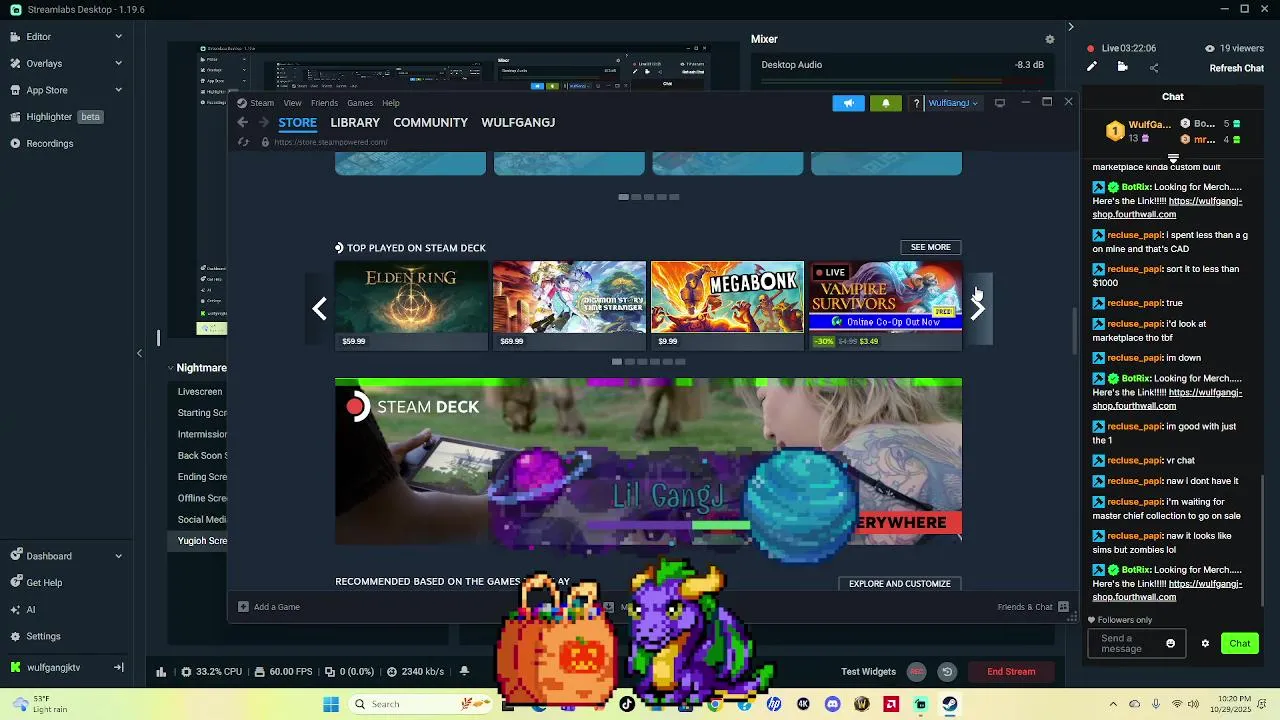Click the edit stream info pencil icon

coord(1092,67)
